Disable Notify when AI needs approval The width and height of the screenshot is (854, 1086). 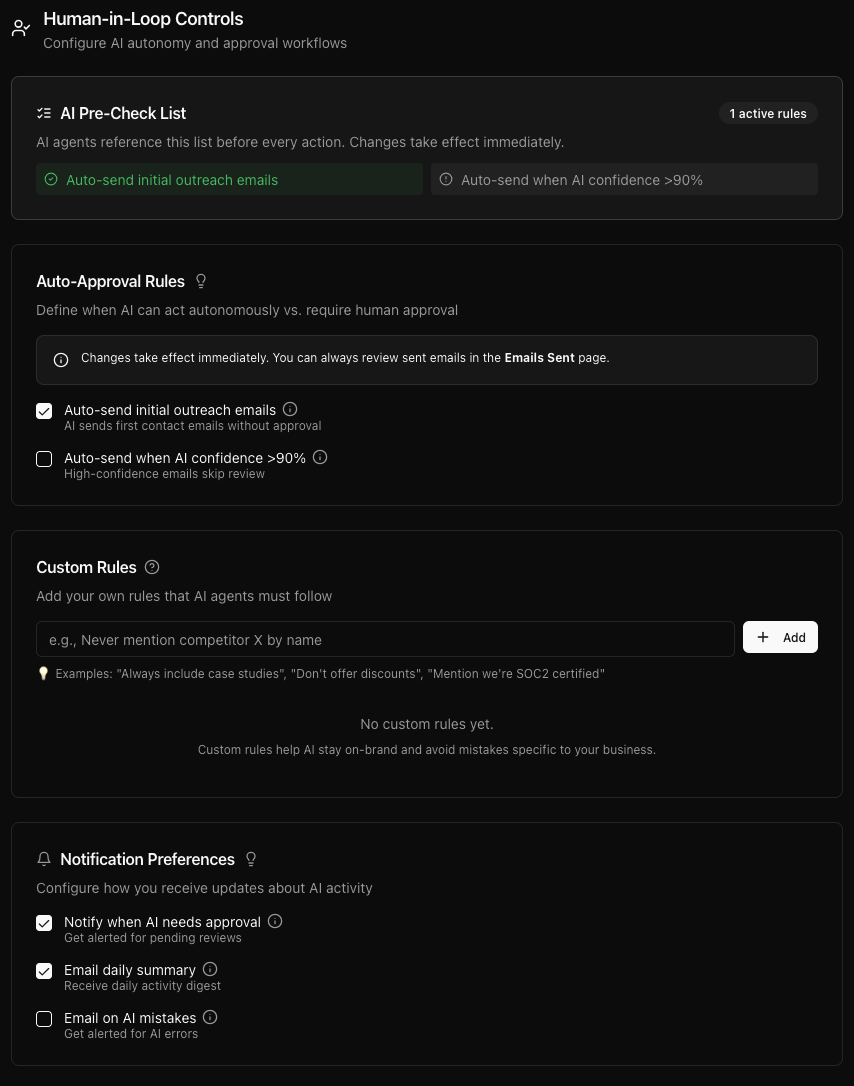[44, 923]
